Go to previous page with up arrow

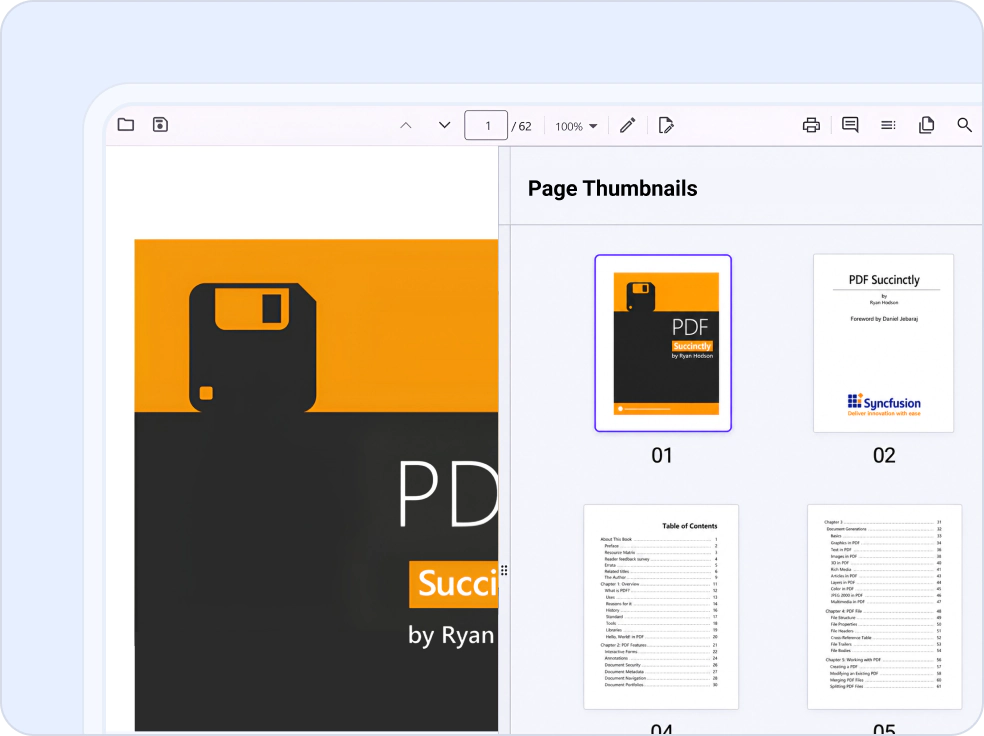[406, 125]
